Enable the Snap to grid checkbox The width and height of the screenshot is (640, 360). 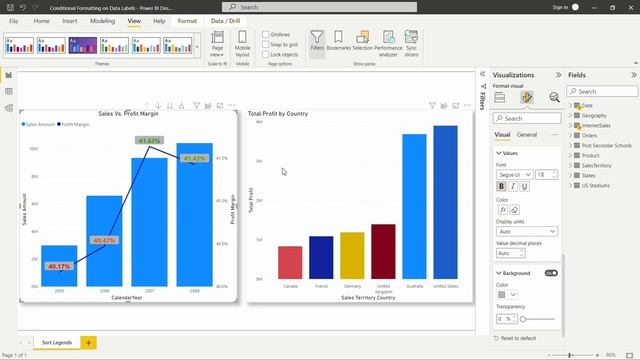point(265,44)
